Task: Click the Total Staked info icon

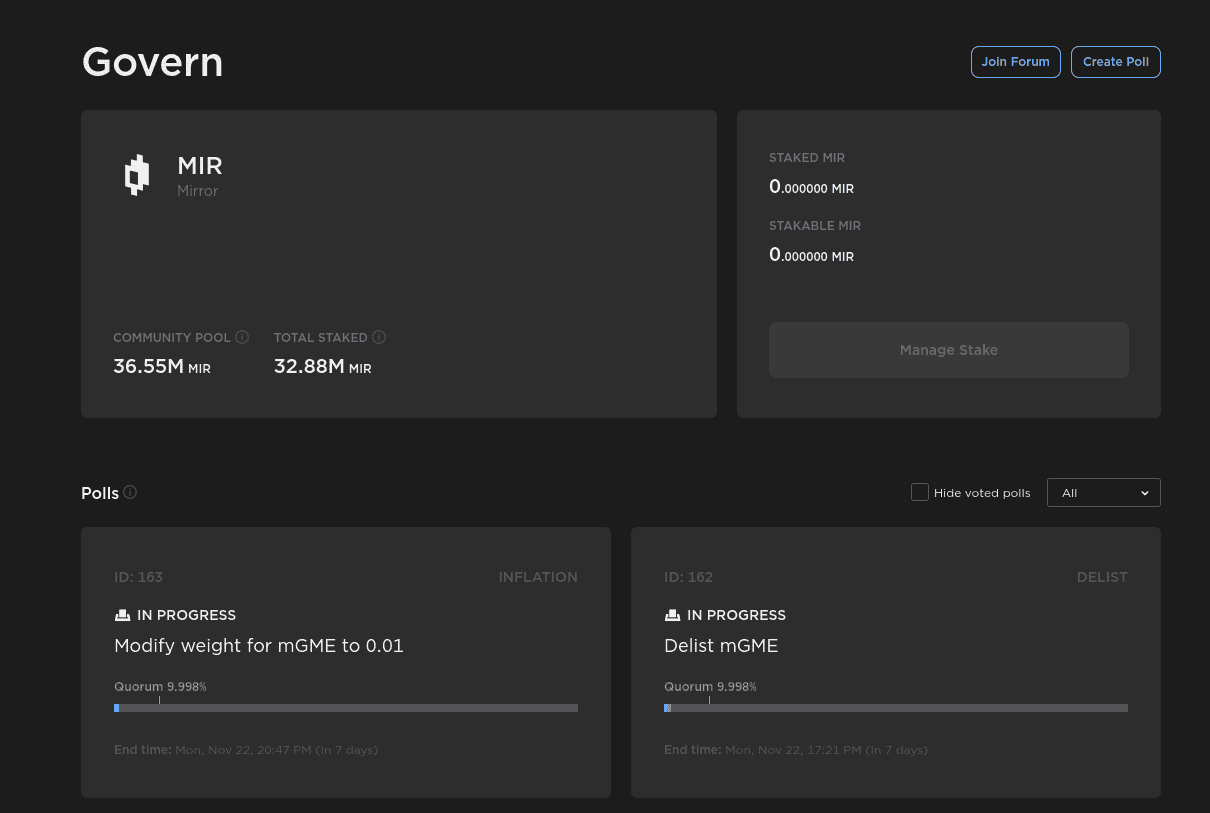Action: (378, 337)
